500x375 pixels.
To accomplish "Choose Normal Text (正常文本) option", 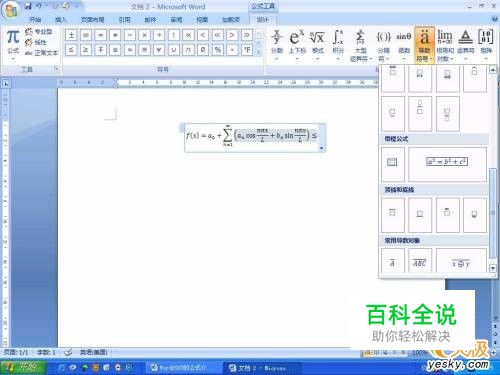I will 41,53.
